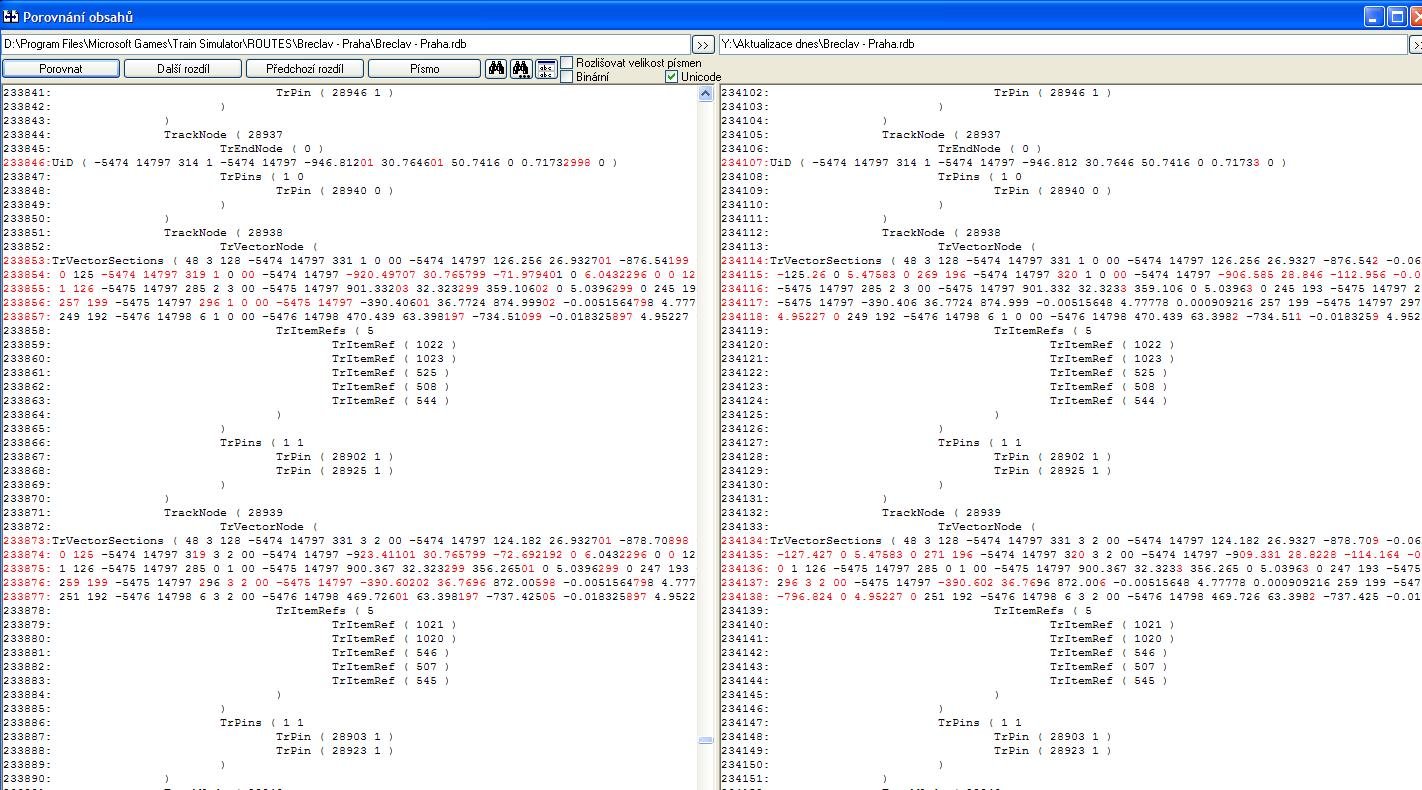Click right line 234105 TrackNode ( 28937
Screen dimensions: 1422x790
pos(941,135)
